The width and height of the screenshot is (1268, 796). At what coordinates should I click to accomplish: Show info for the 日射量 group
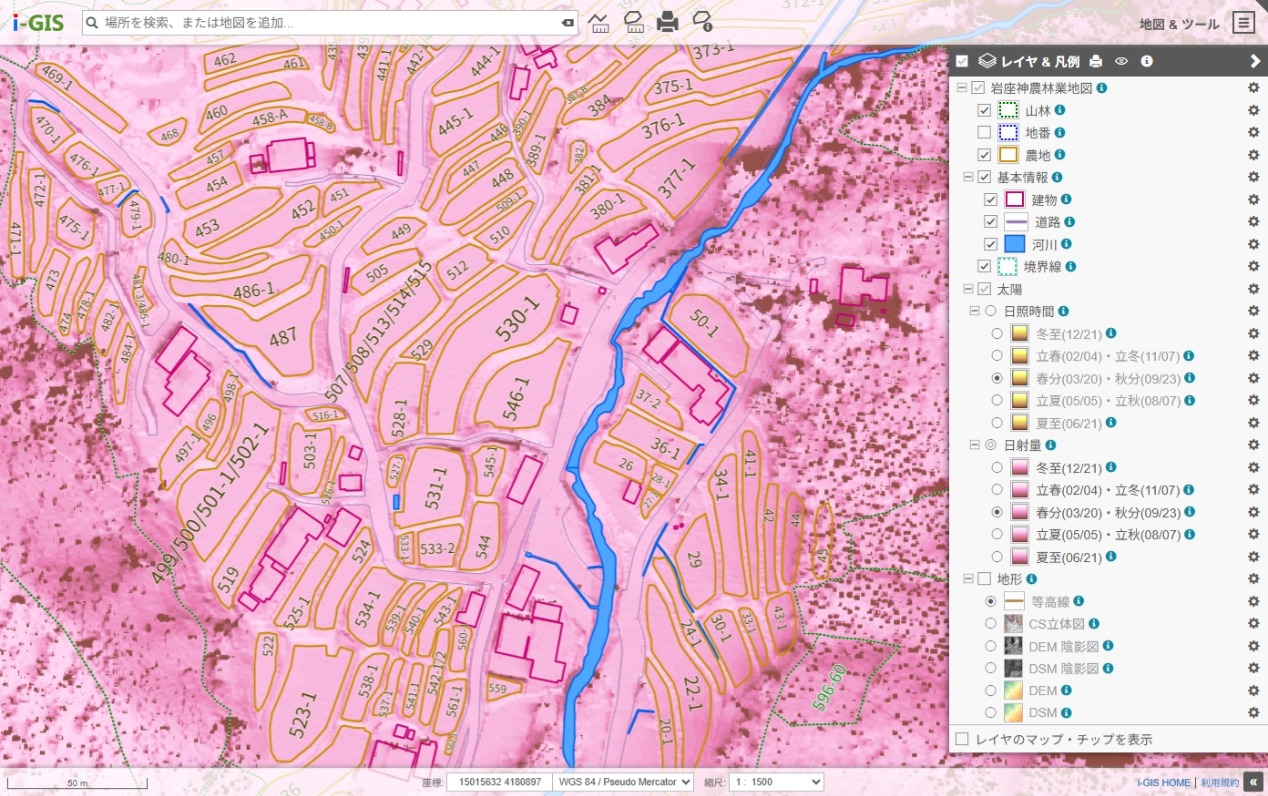(x=1051, y=445)
